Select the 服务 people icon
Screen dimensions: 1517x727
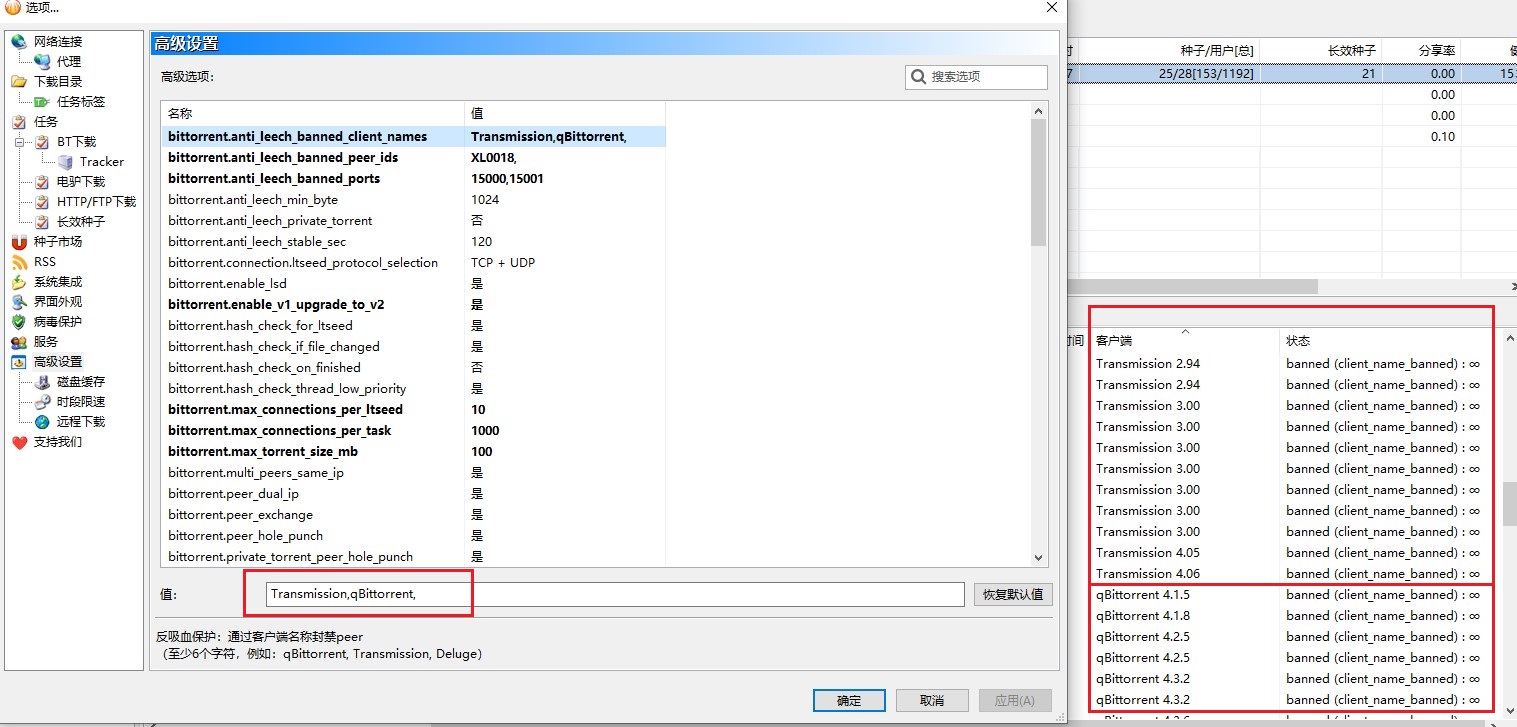pos(18,341)
